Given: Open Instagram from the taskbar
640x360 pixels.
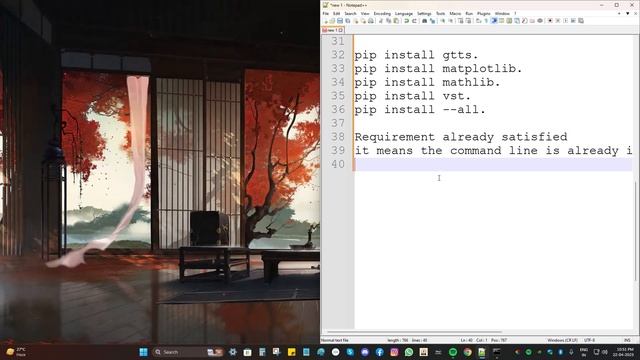Looking at the screenshot, I should pyautogui.click(x=394, y=352).
